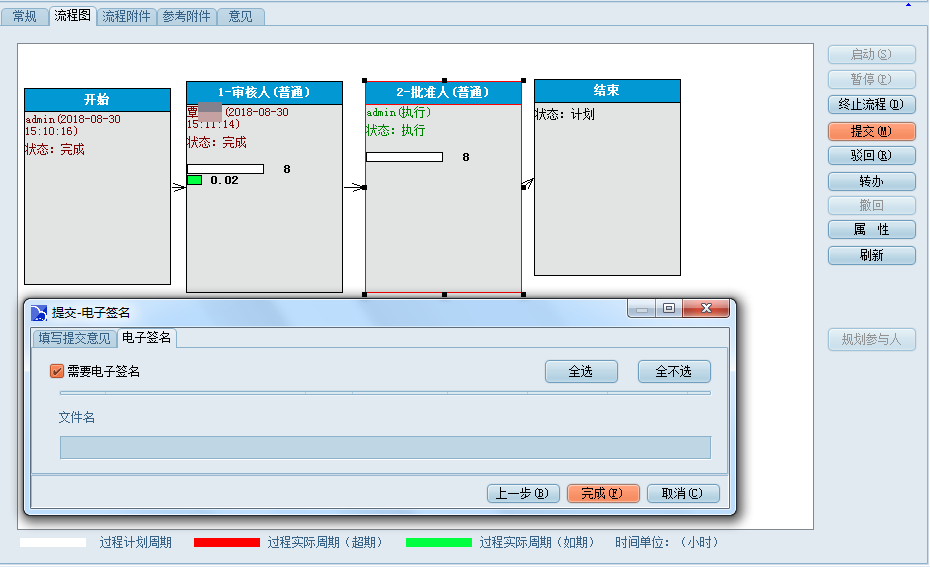Select the 开始 flow node header
The width and height of the screenshot is (930, 567).
click(97, 100)
